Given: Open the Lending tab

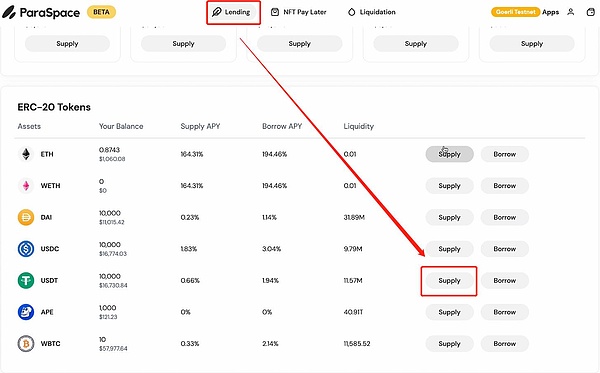Looking at the screenshot, I should [x=232, y=12].
